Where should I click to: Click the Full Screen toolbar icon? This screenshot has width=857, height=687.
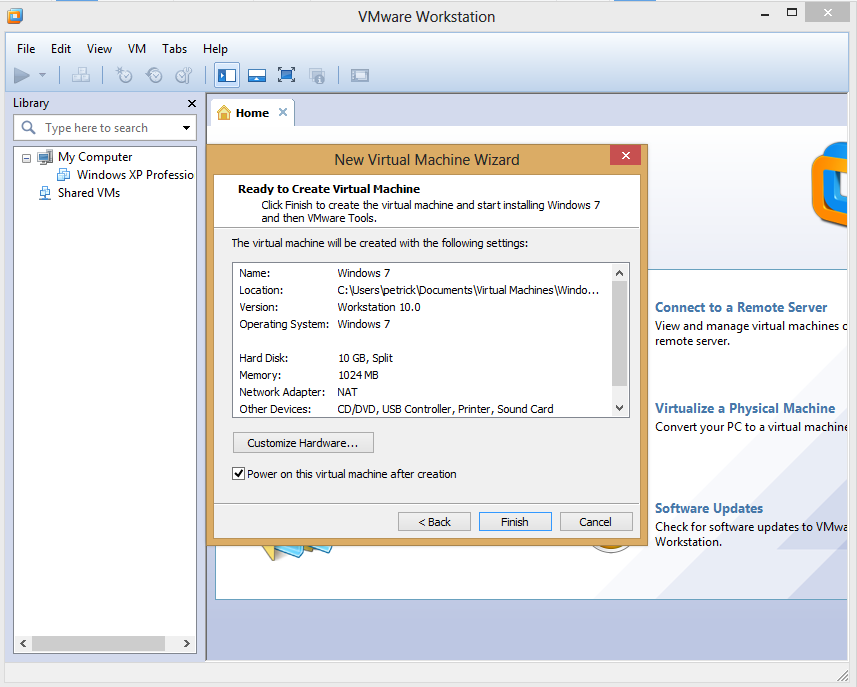286,75
